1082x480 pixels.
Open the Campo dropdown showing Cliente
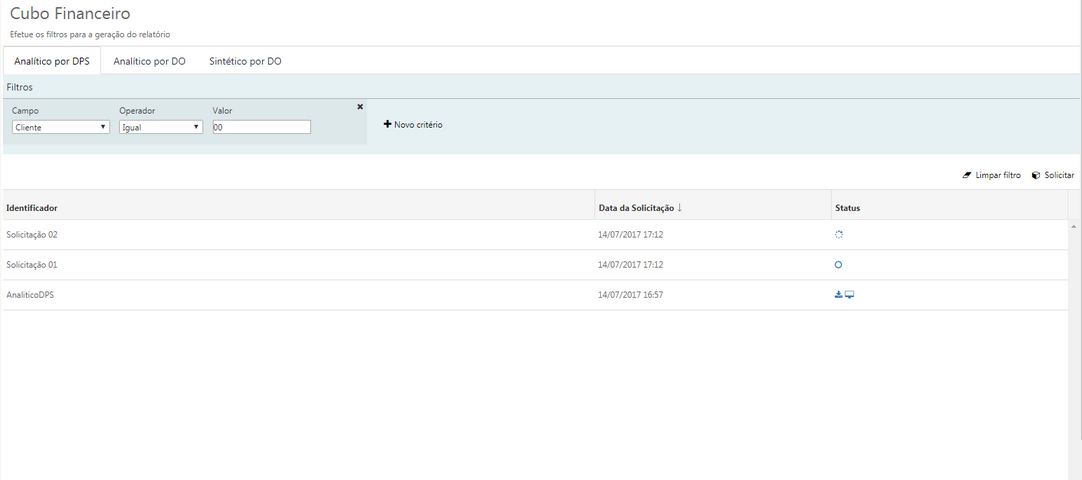61,128
